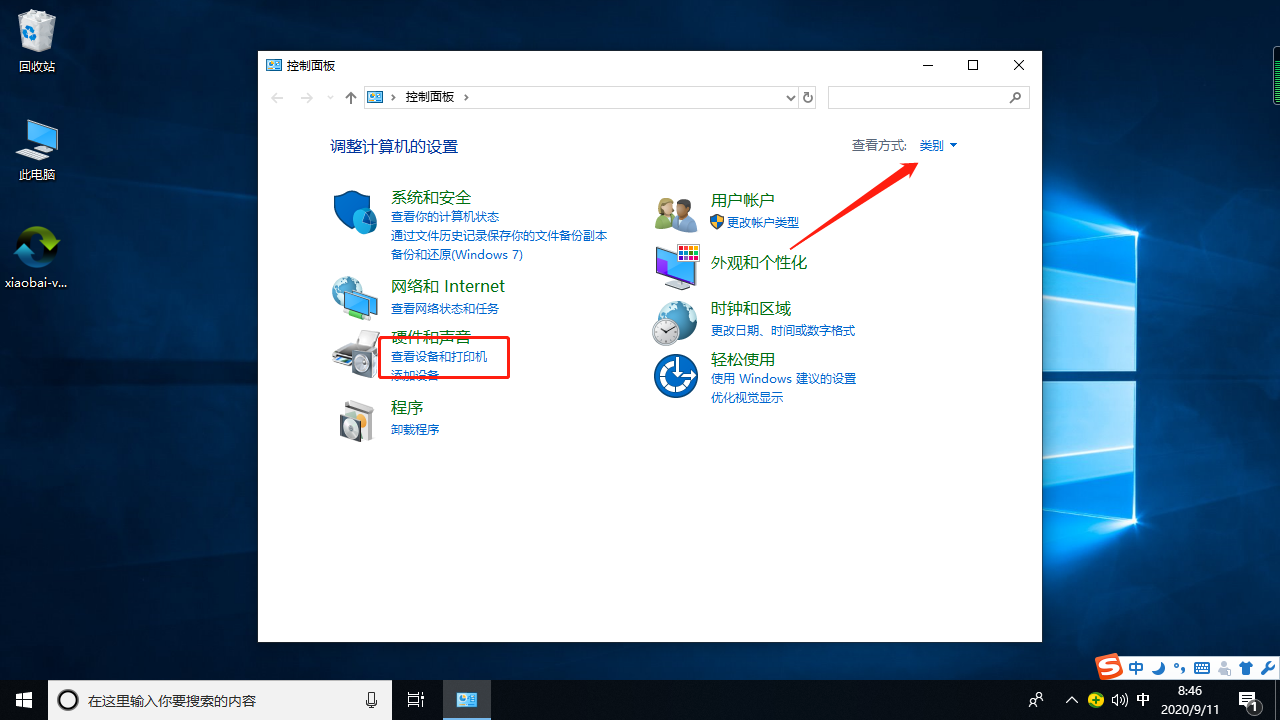
Task: Click the 时钟和区域 clock-globe icon
Action: click(675, 322)
